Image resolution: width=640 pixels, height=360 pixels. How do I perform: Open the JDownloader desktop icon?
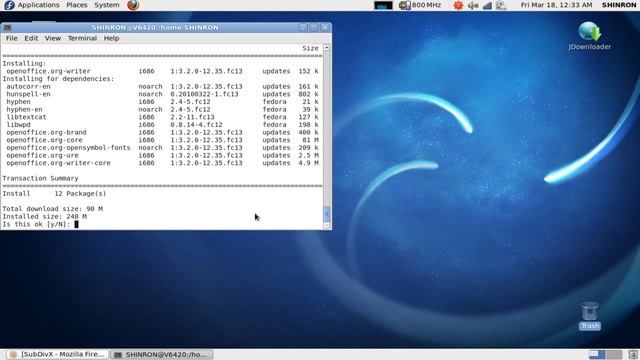[589, 36]
